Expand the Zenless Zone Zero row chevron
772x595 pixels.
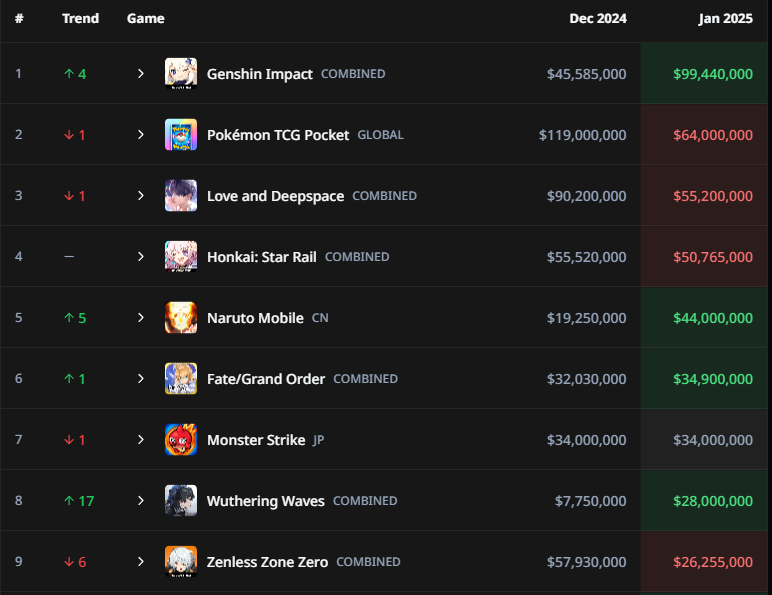click(141, 562)
